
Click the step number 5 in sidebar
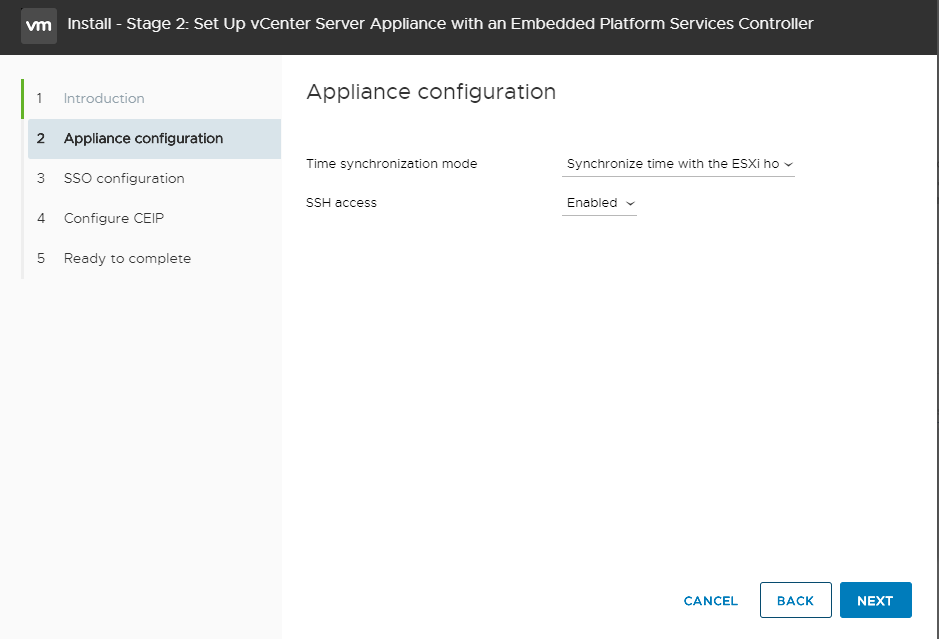point(41,258)
